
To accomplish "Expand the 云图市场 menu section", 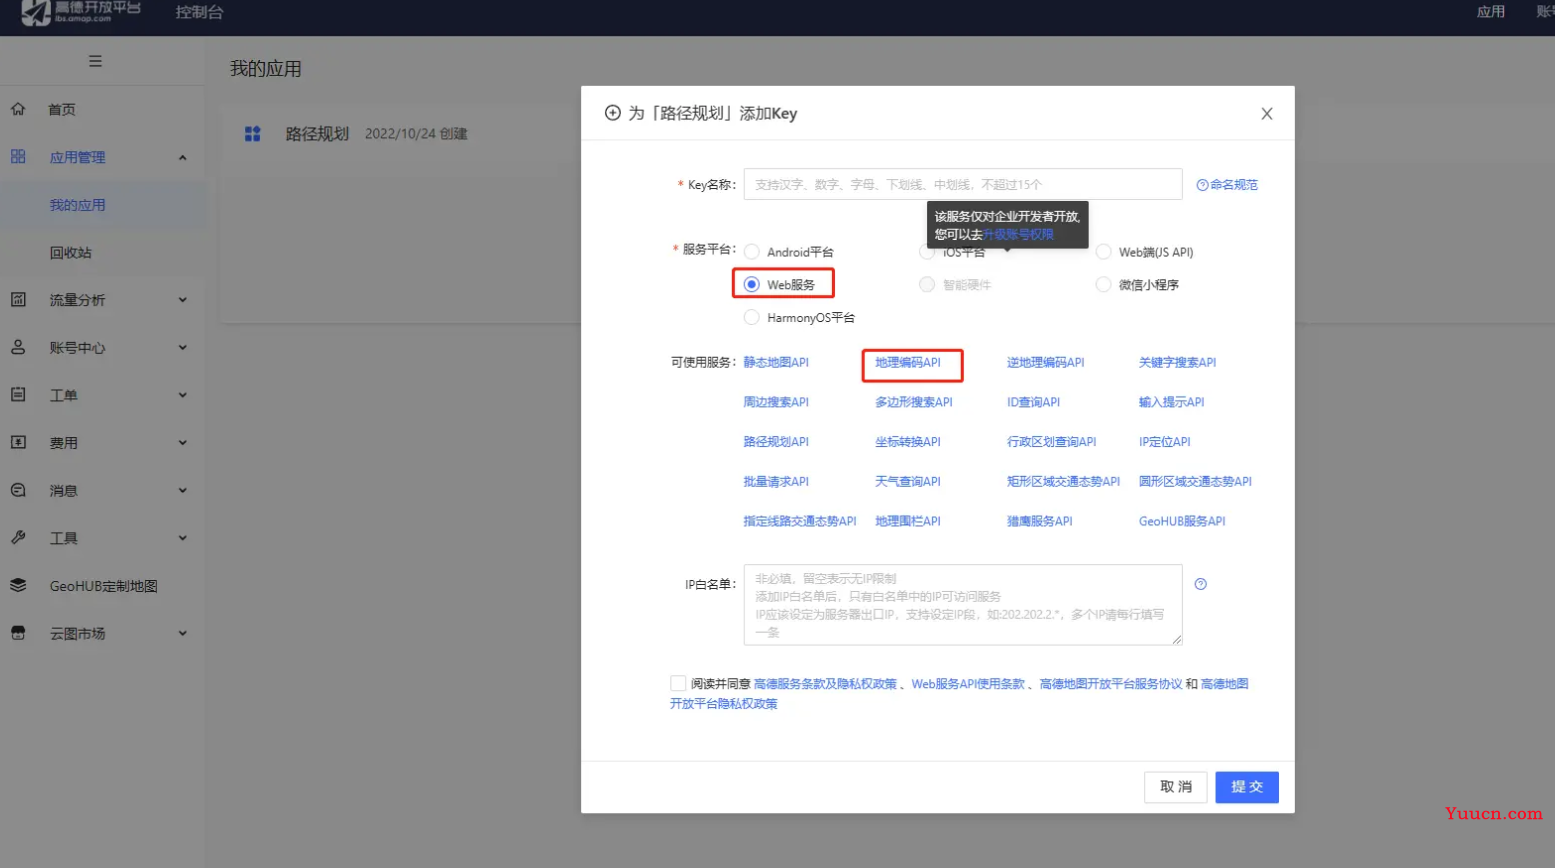I will [183, 633].
